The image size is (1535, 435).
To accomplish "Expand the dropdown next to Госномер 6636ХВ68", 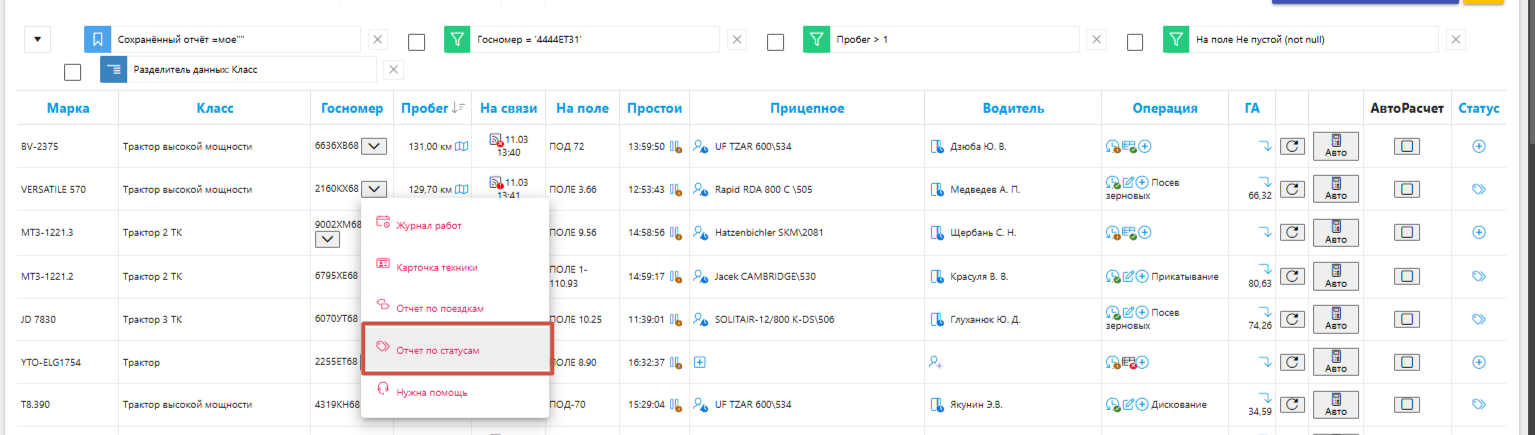I will tap(373, 147).
